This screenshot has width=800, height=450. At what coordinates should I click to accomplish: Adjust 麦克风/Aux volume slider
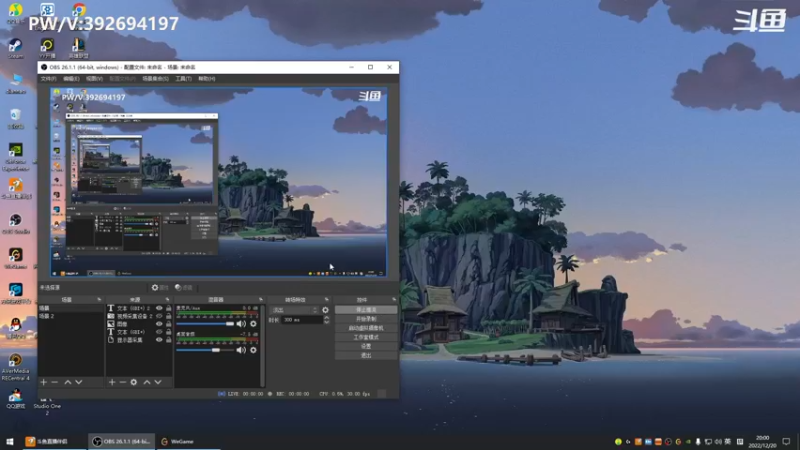(205, 324)
